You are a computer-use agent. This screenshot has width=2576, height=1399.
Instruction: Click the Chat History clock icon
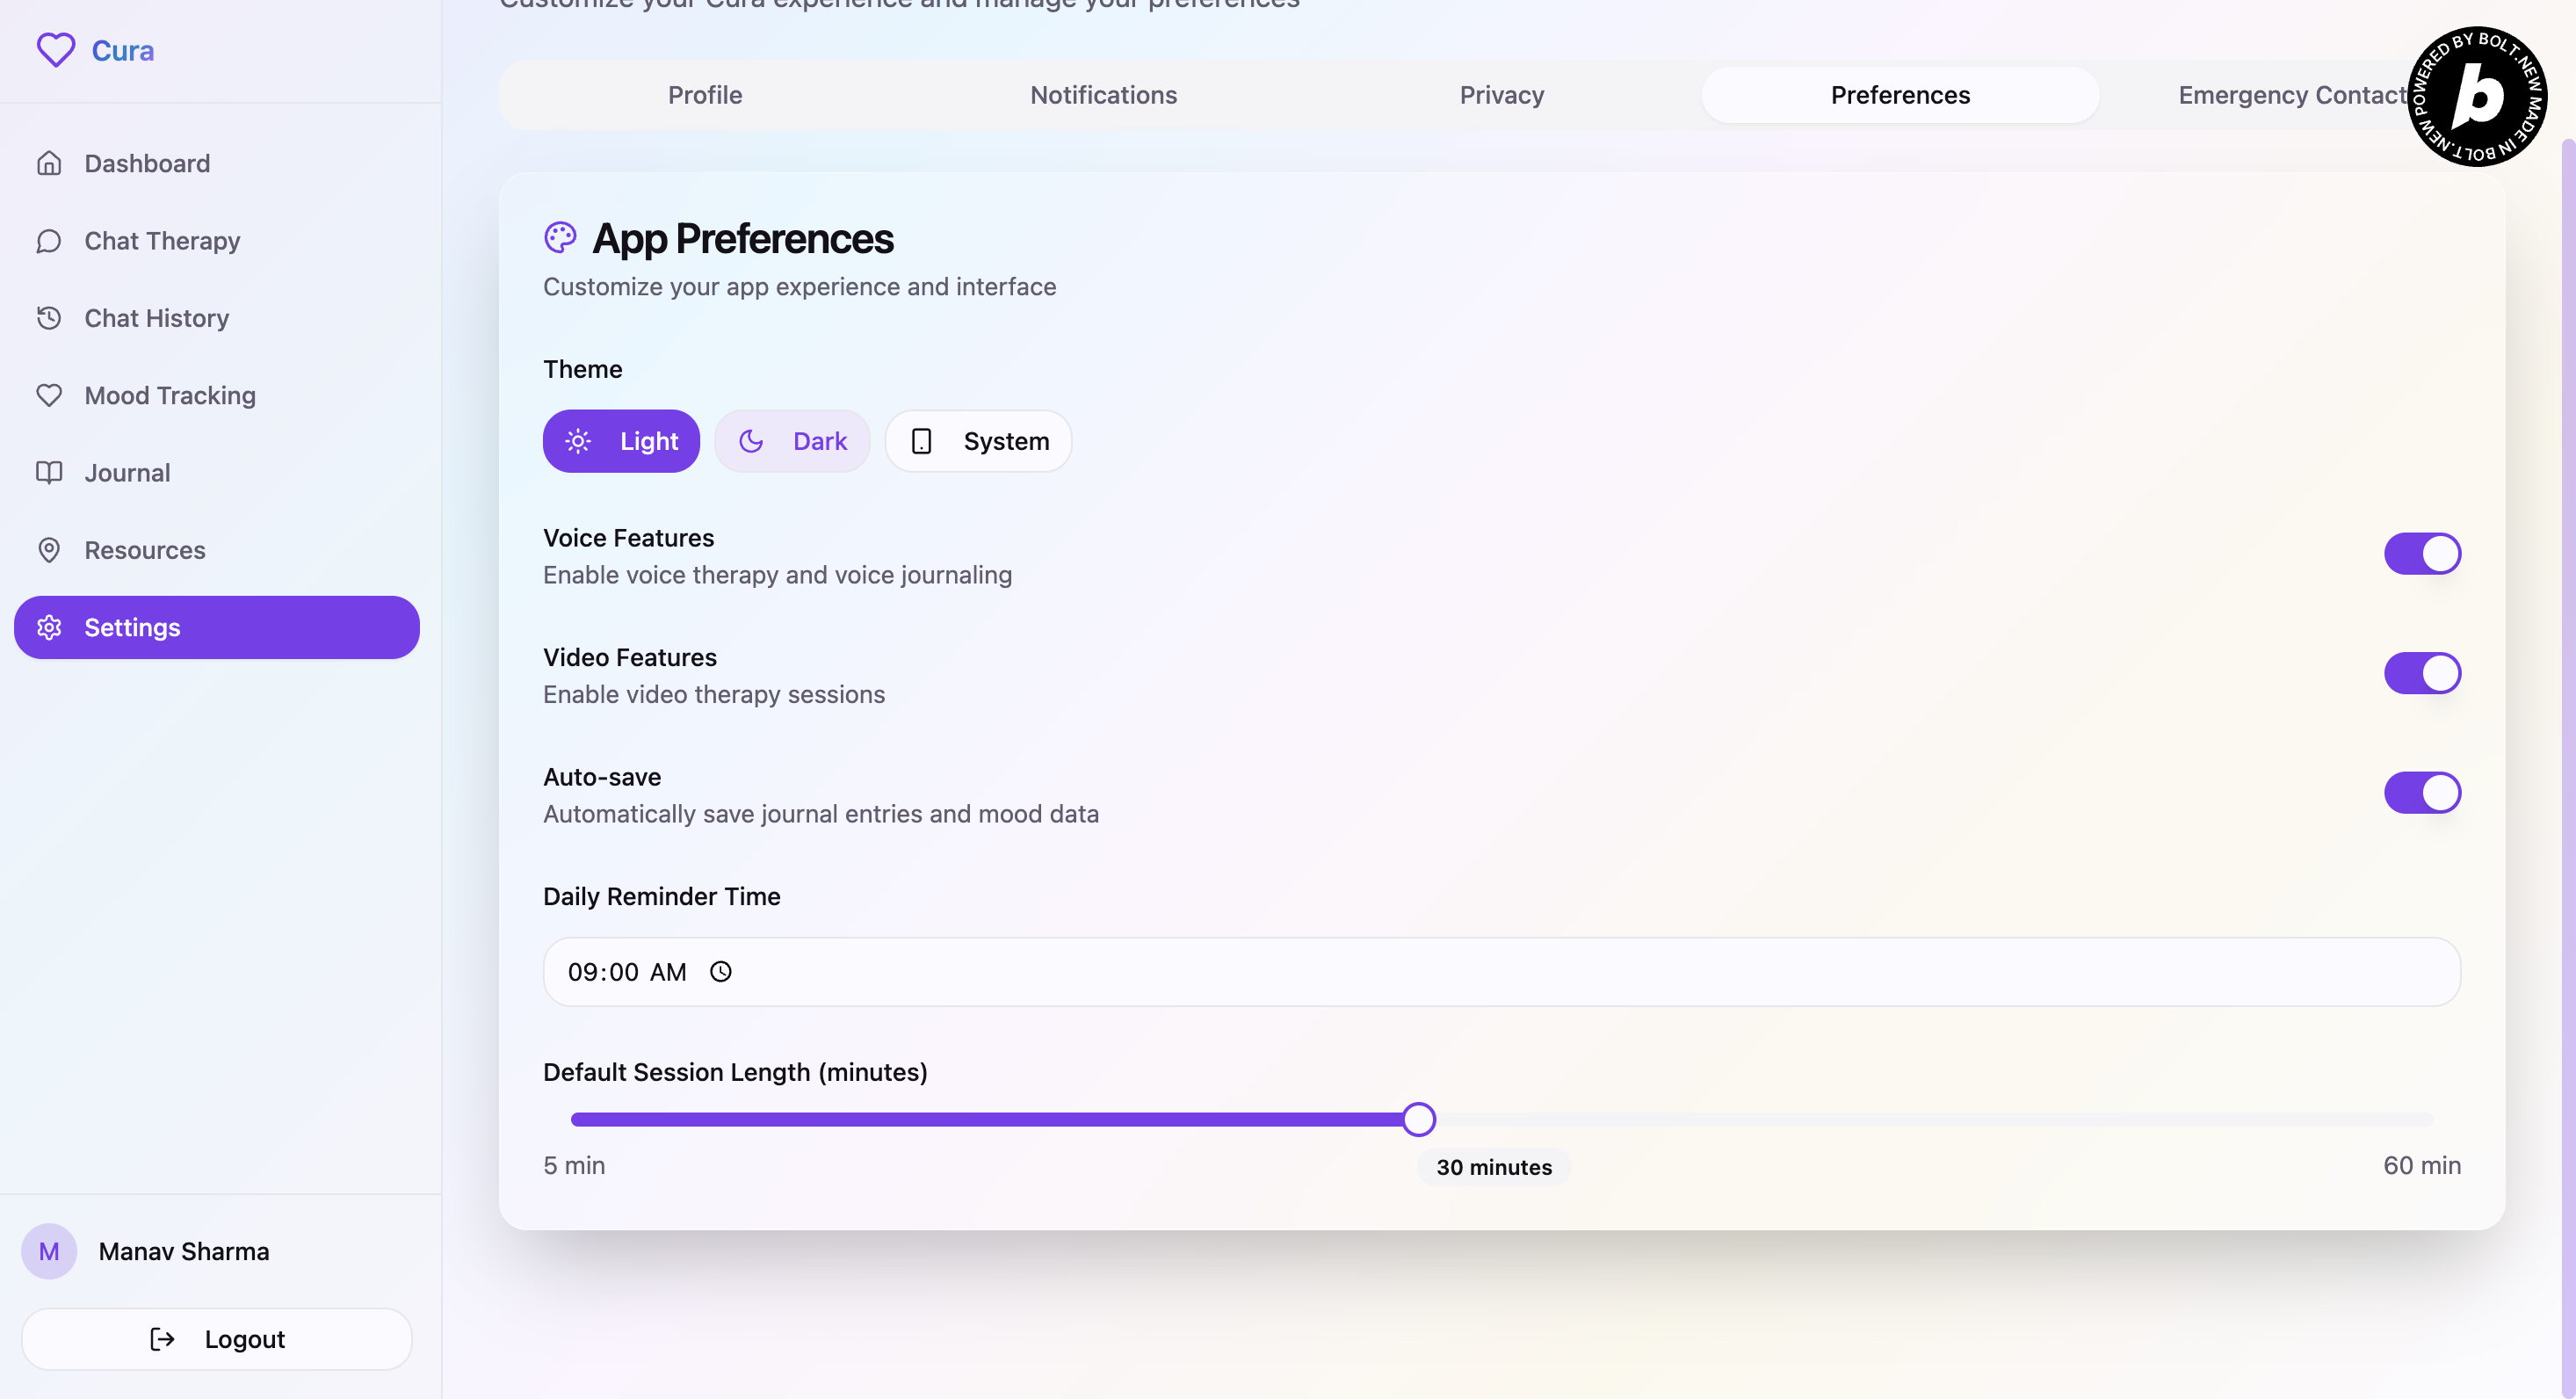click(x=49, y=318)
